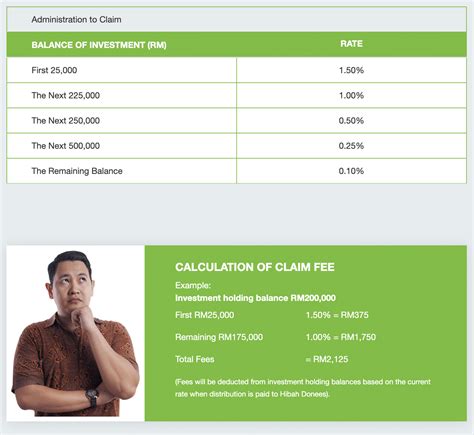Image resolution: width=474 pixels, height=435 pixels.
Task: Select the 'Administration to Claim' heading
Action: (76, 20)
